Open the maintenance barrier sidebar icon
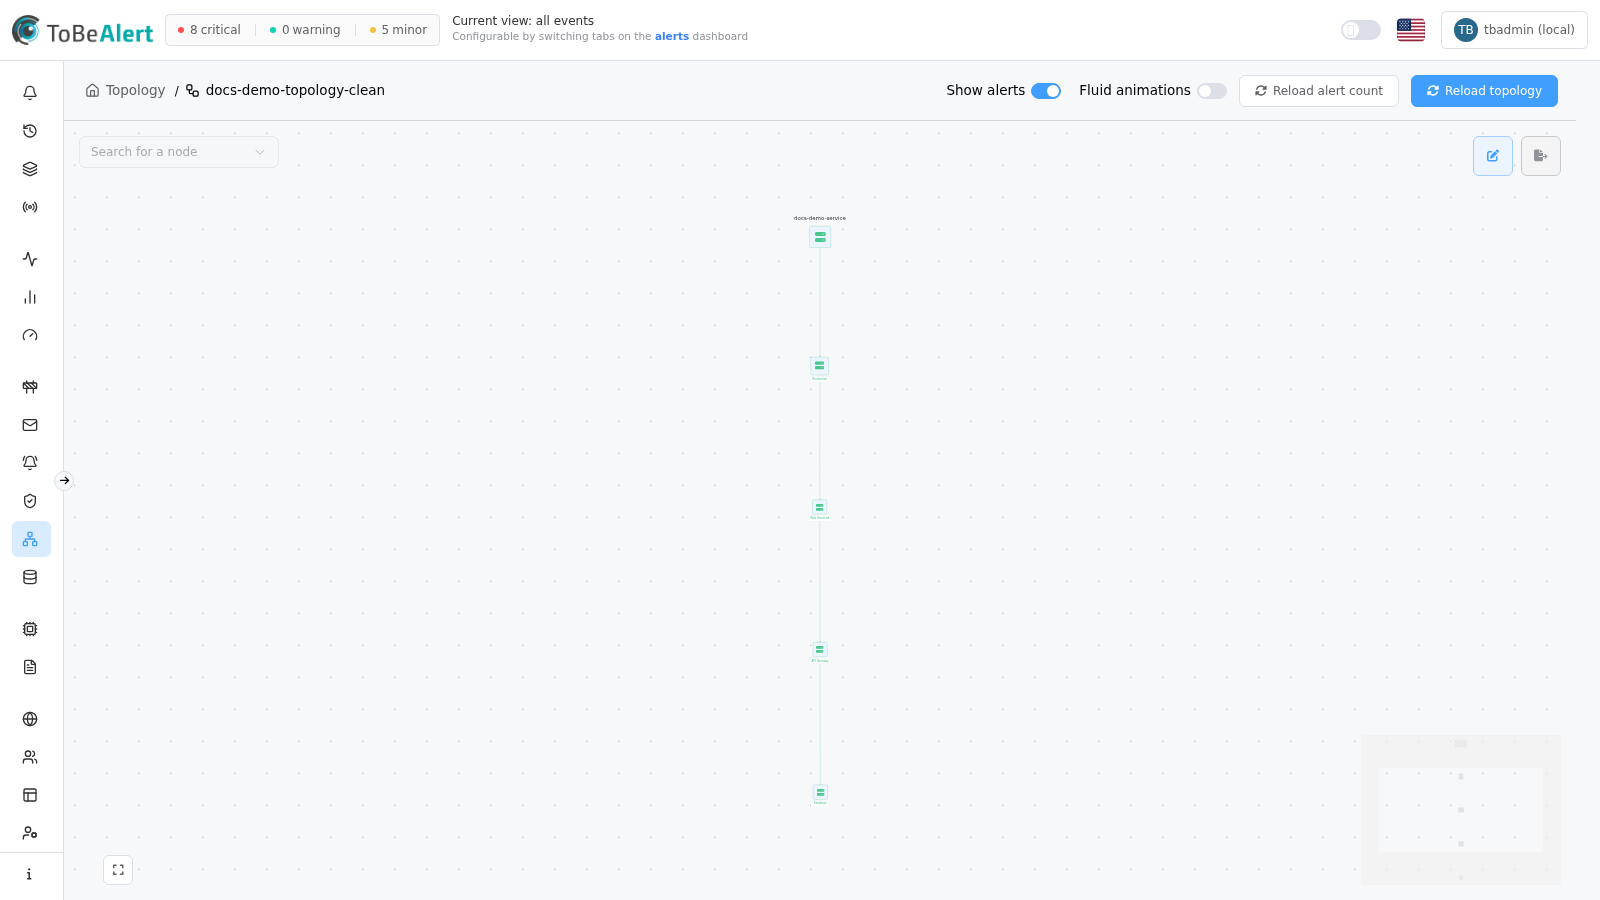Viewport: 1600px width, 900px height. pyautogui.click(x=30, y=387)
